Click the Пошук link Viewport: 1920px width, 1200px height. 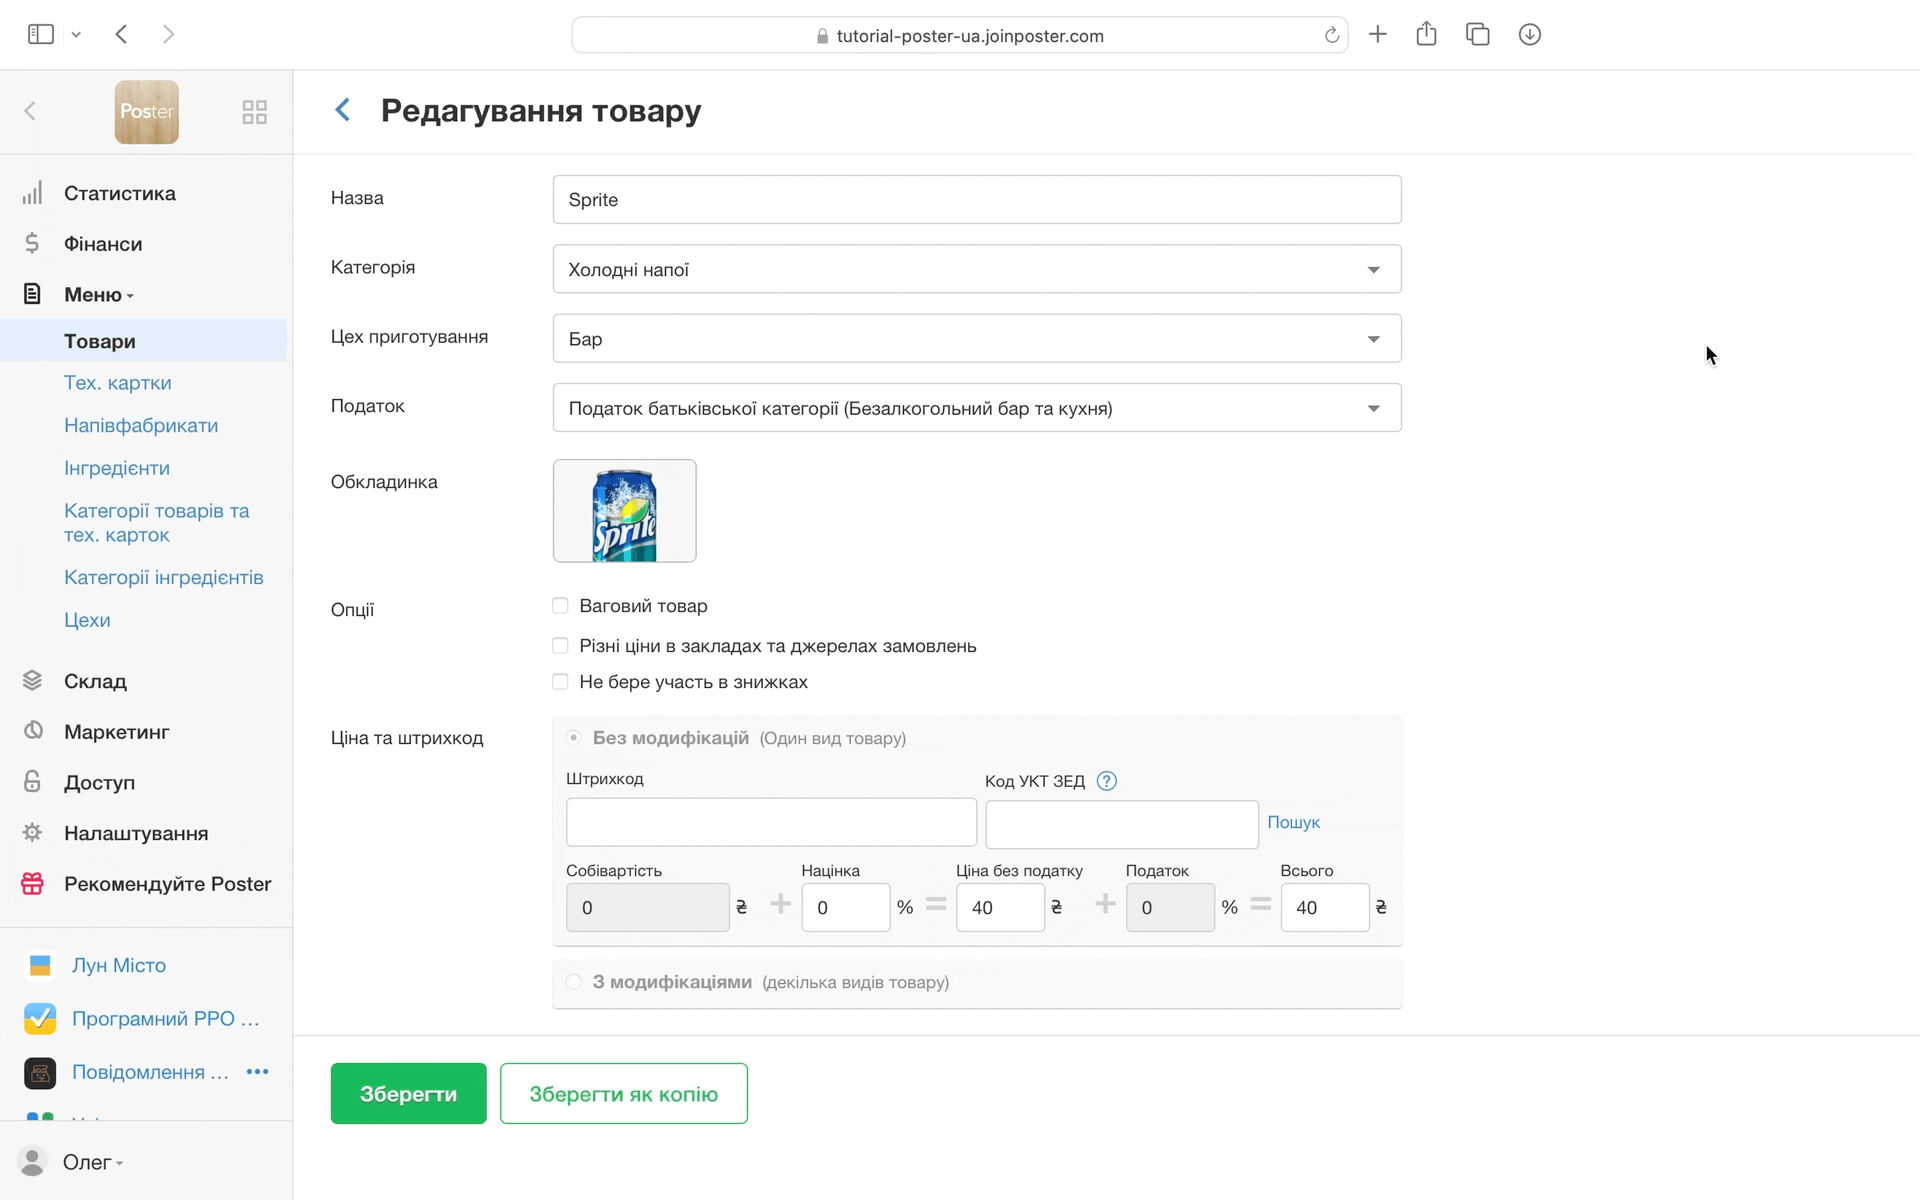(1293, 822)
